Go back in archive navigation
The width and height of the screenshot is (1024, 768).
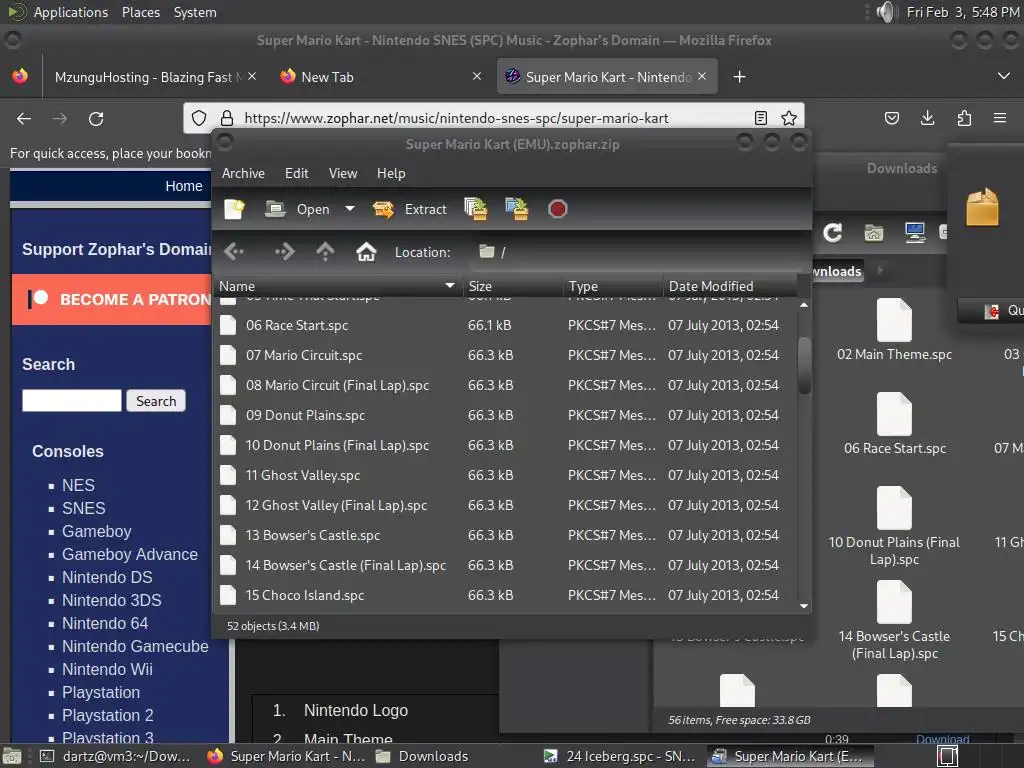click(x=234, y=251)
